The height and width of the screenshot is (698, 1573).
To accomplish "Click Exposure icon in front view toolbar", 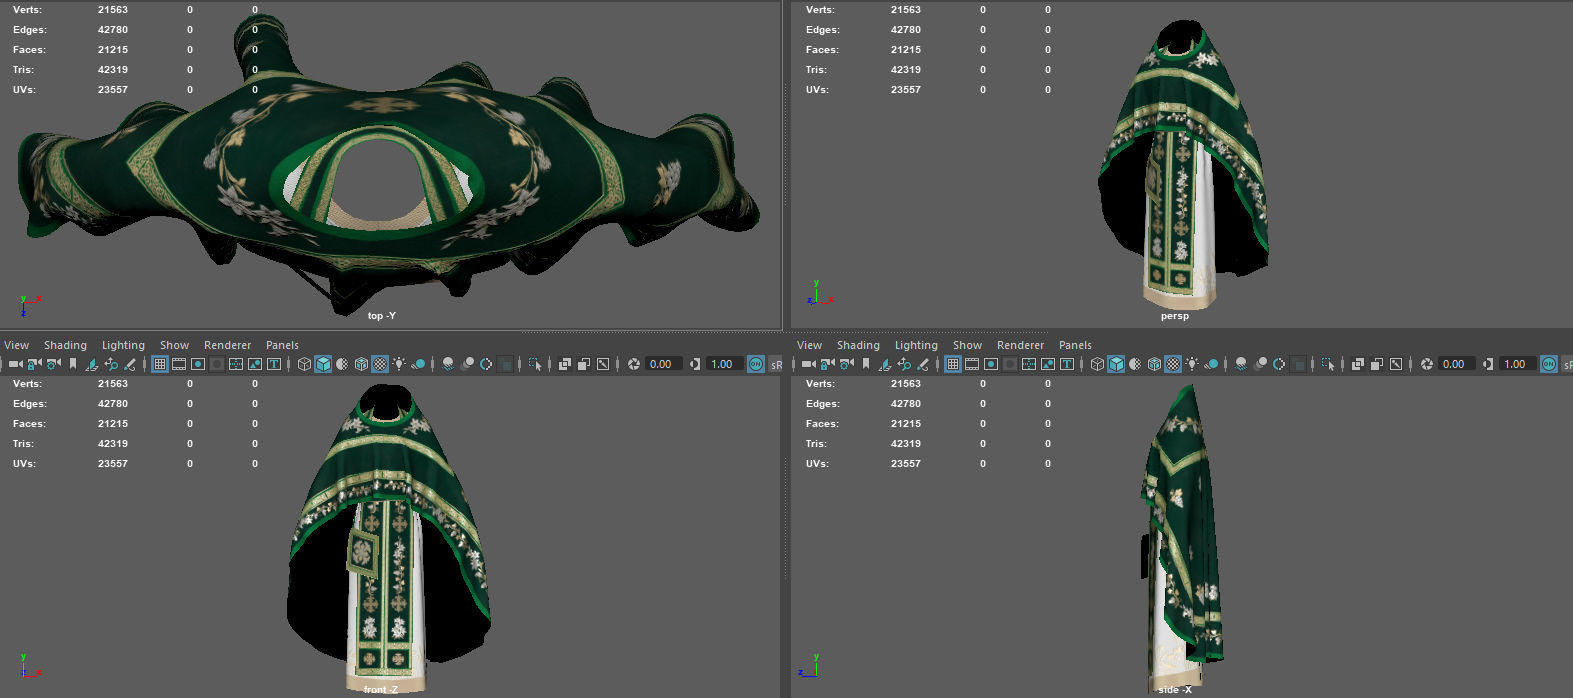I will click(x=634, y=364).
